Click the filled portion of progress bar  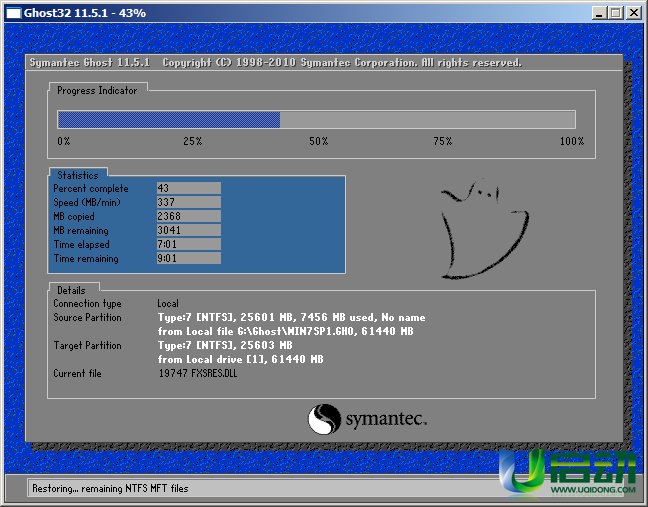point(168,120)
